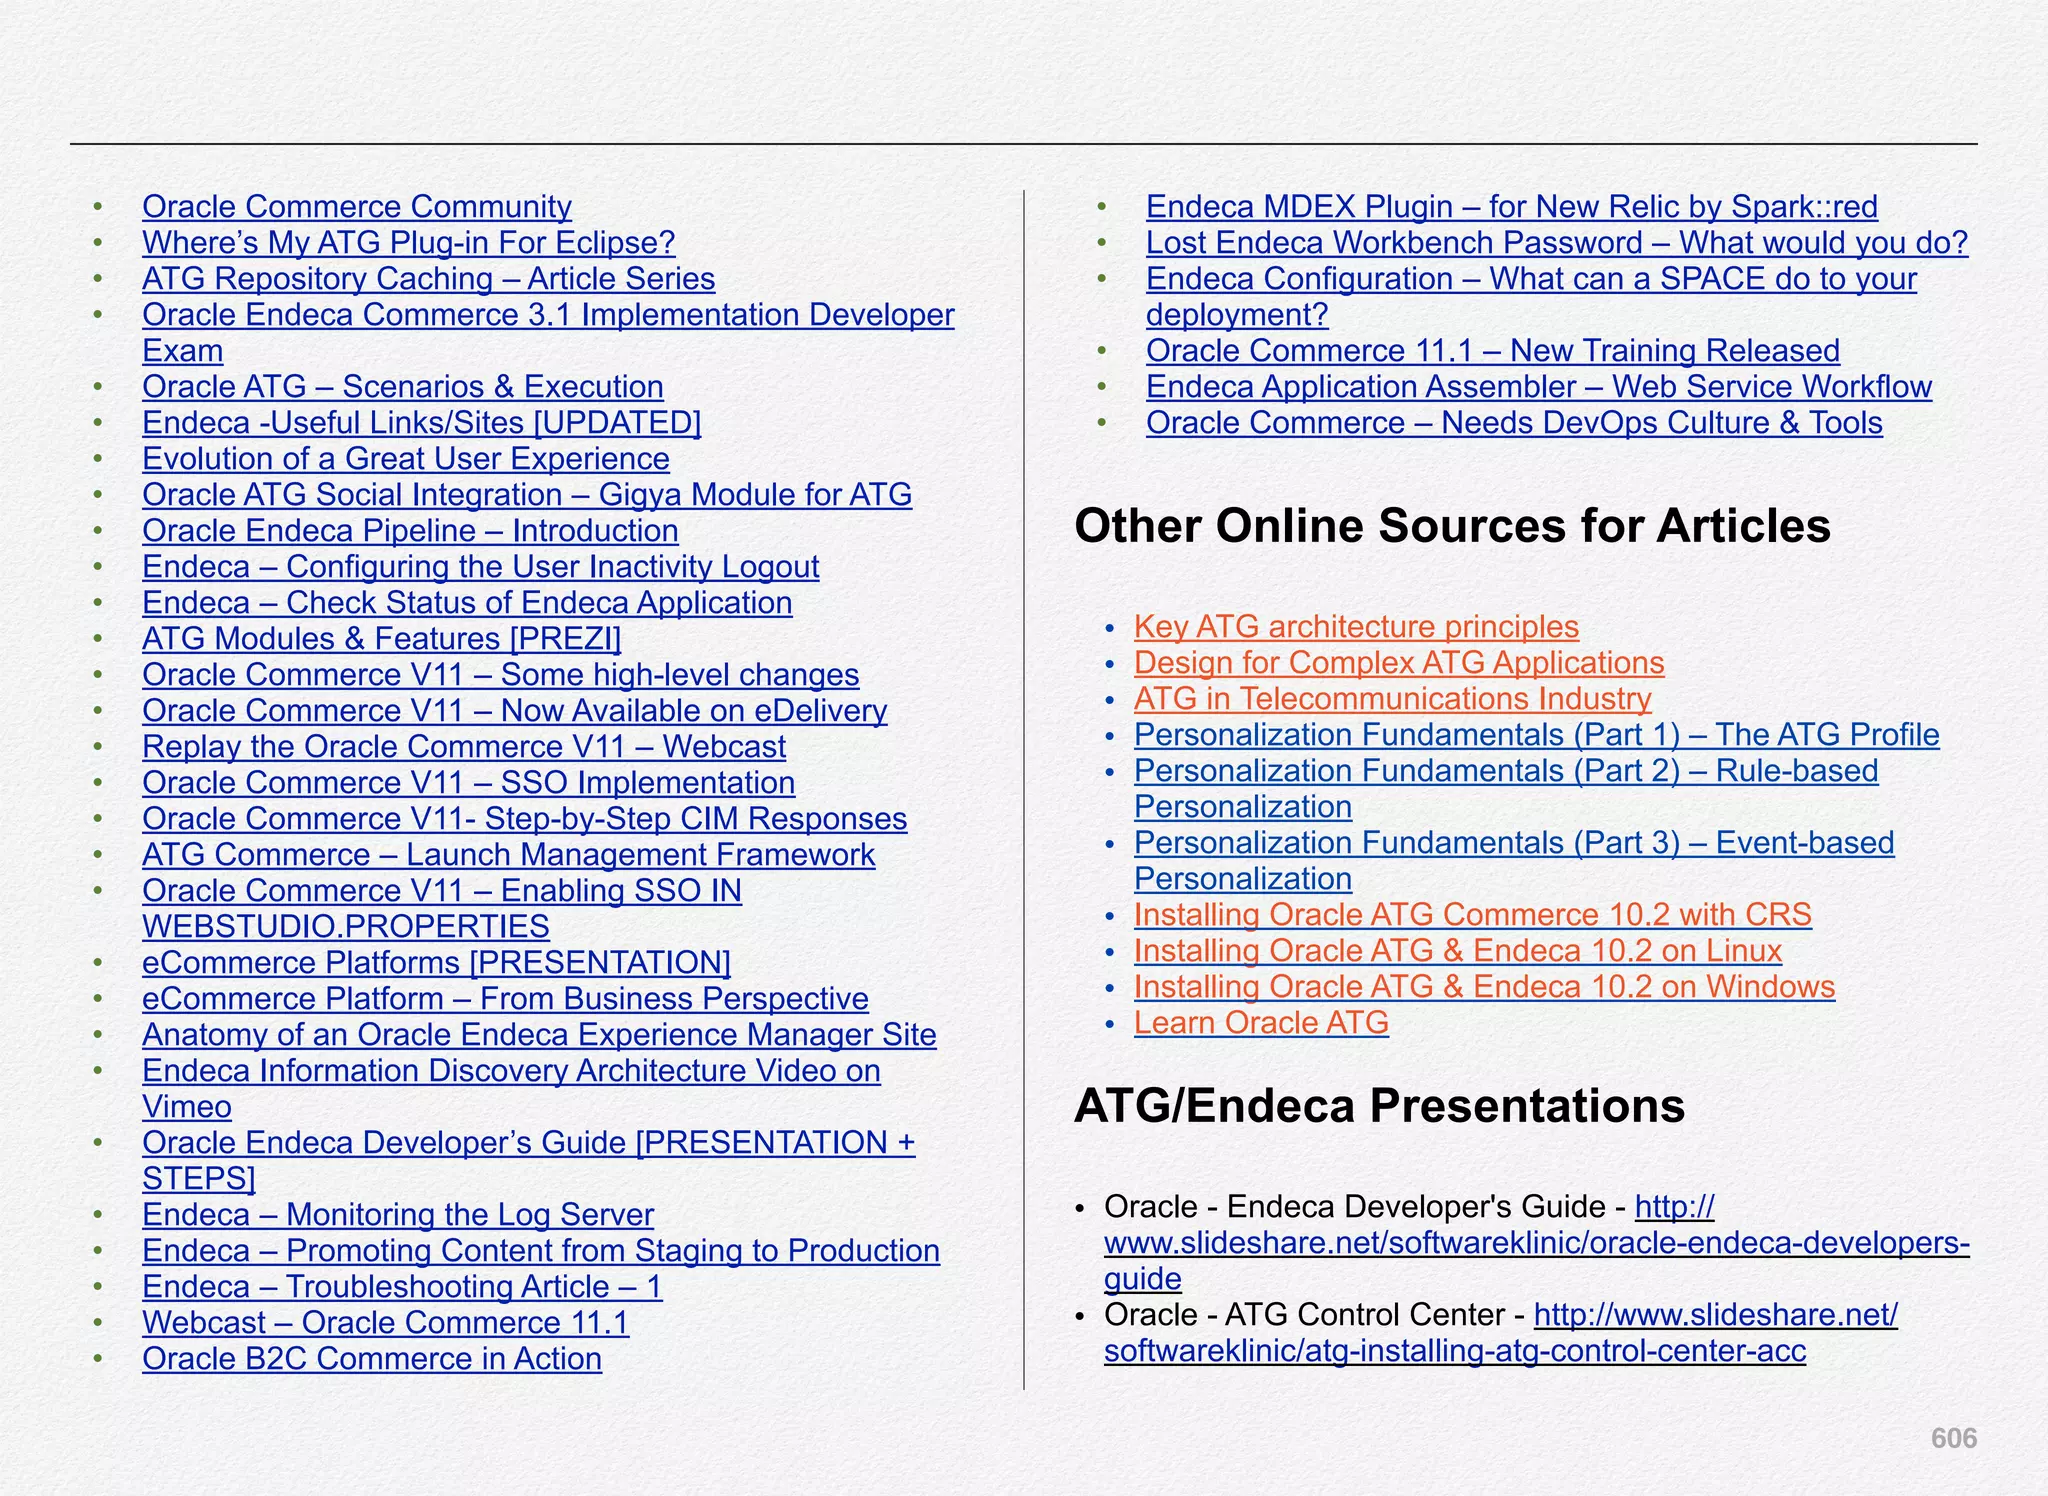Click ATG in Telecommunications Industry link

[1393, 699]
